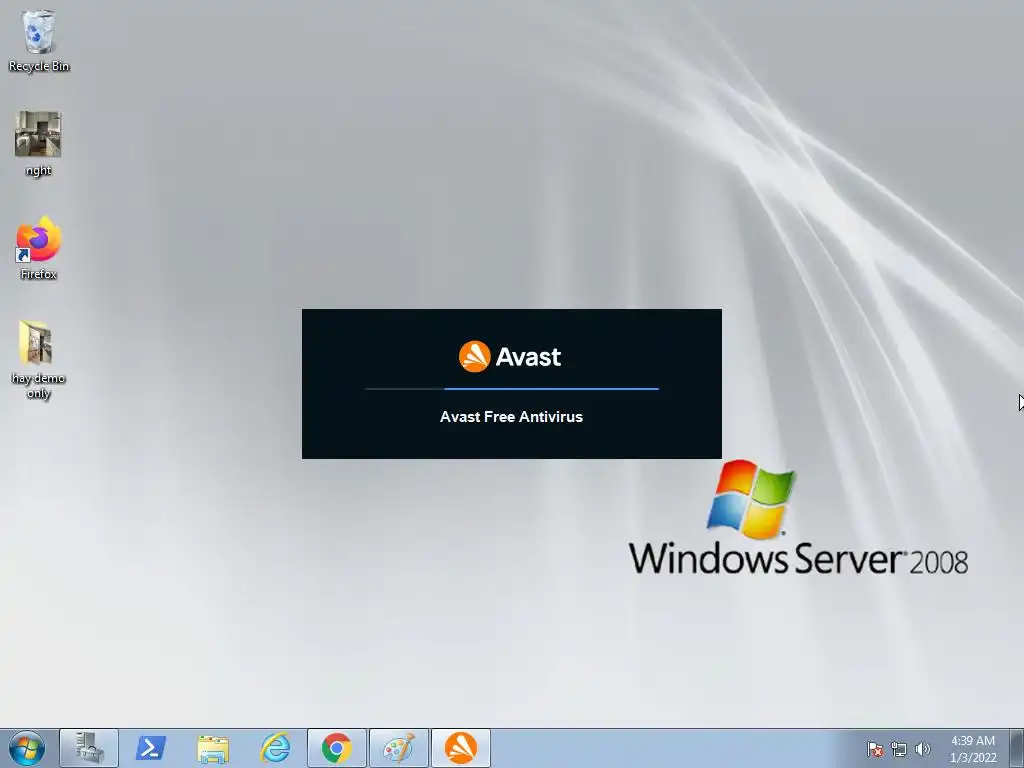Click the Show desktop strip beside clock
The image size is (1024, 768).
pos(1016,748)
